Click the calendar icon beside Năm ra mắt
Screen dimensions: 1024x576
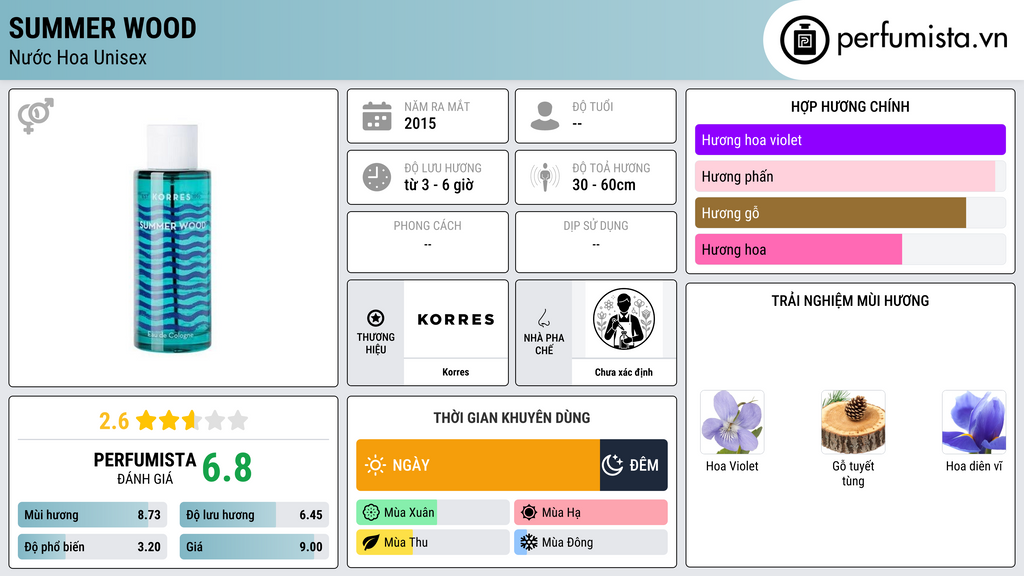pyautogui.click(x=377, y=116)
